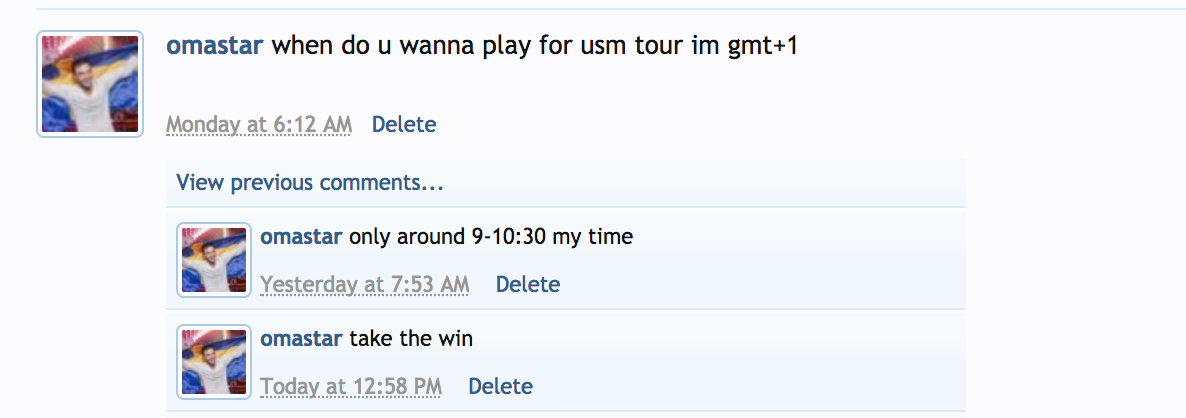Delete the 'take the win' comment
The image size is (1186, 418).
(501, 386)
